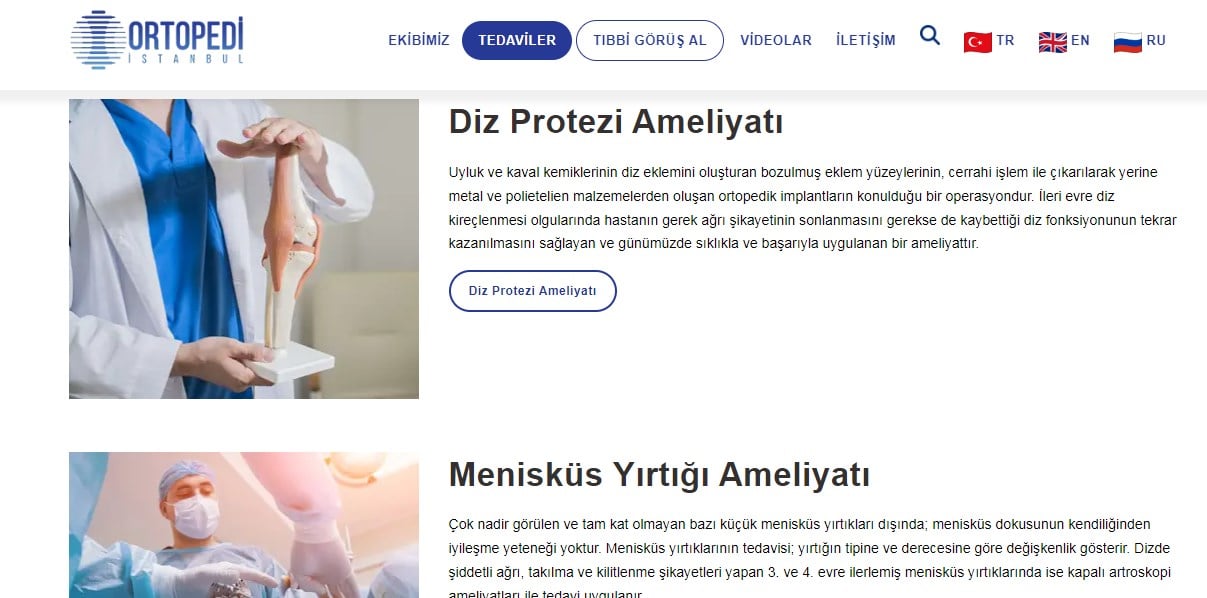
Task: Switch language to TR text
Action: [x=1005, y=40]
